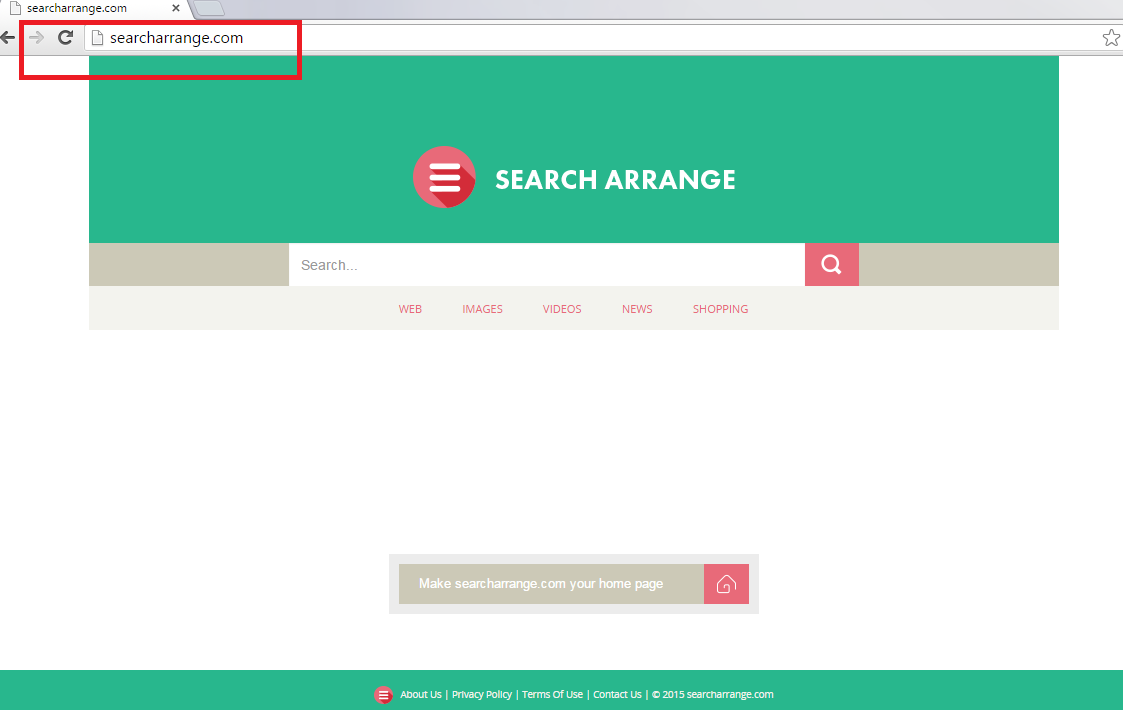
Task: Switch to SHOPPING search category
Action: (720, 309)
